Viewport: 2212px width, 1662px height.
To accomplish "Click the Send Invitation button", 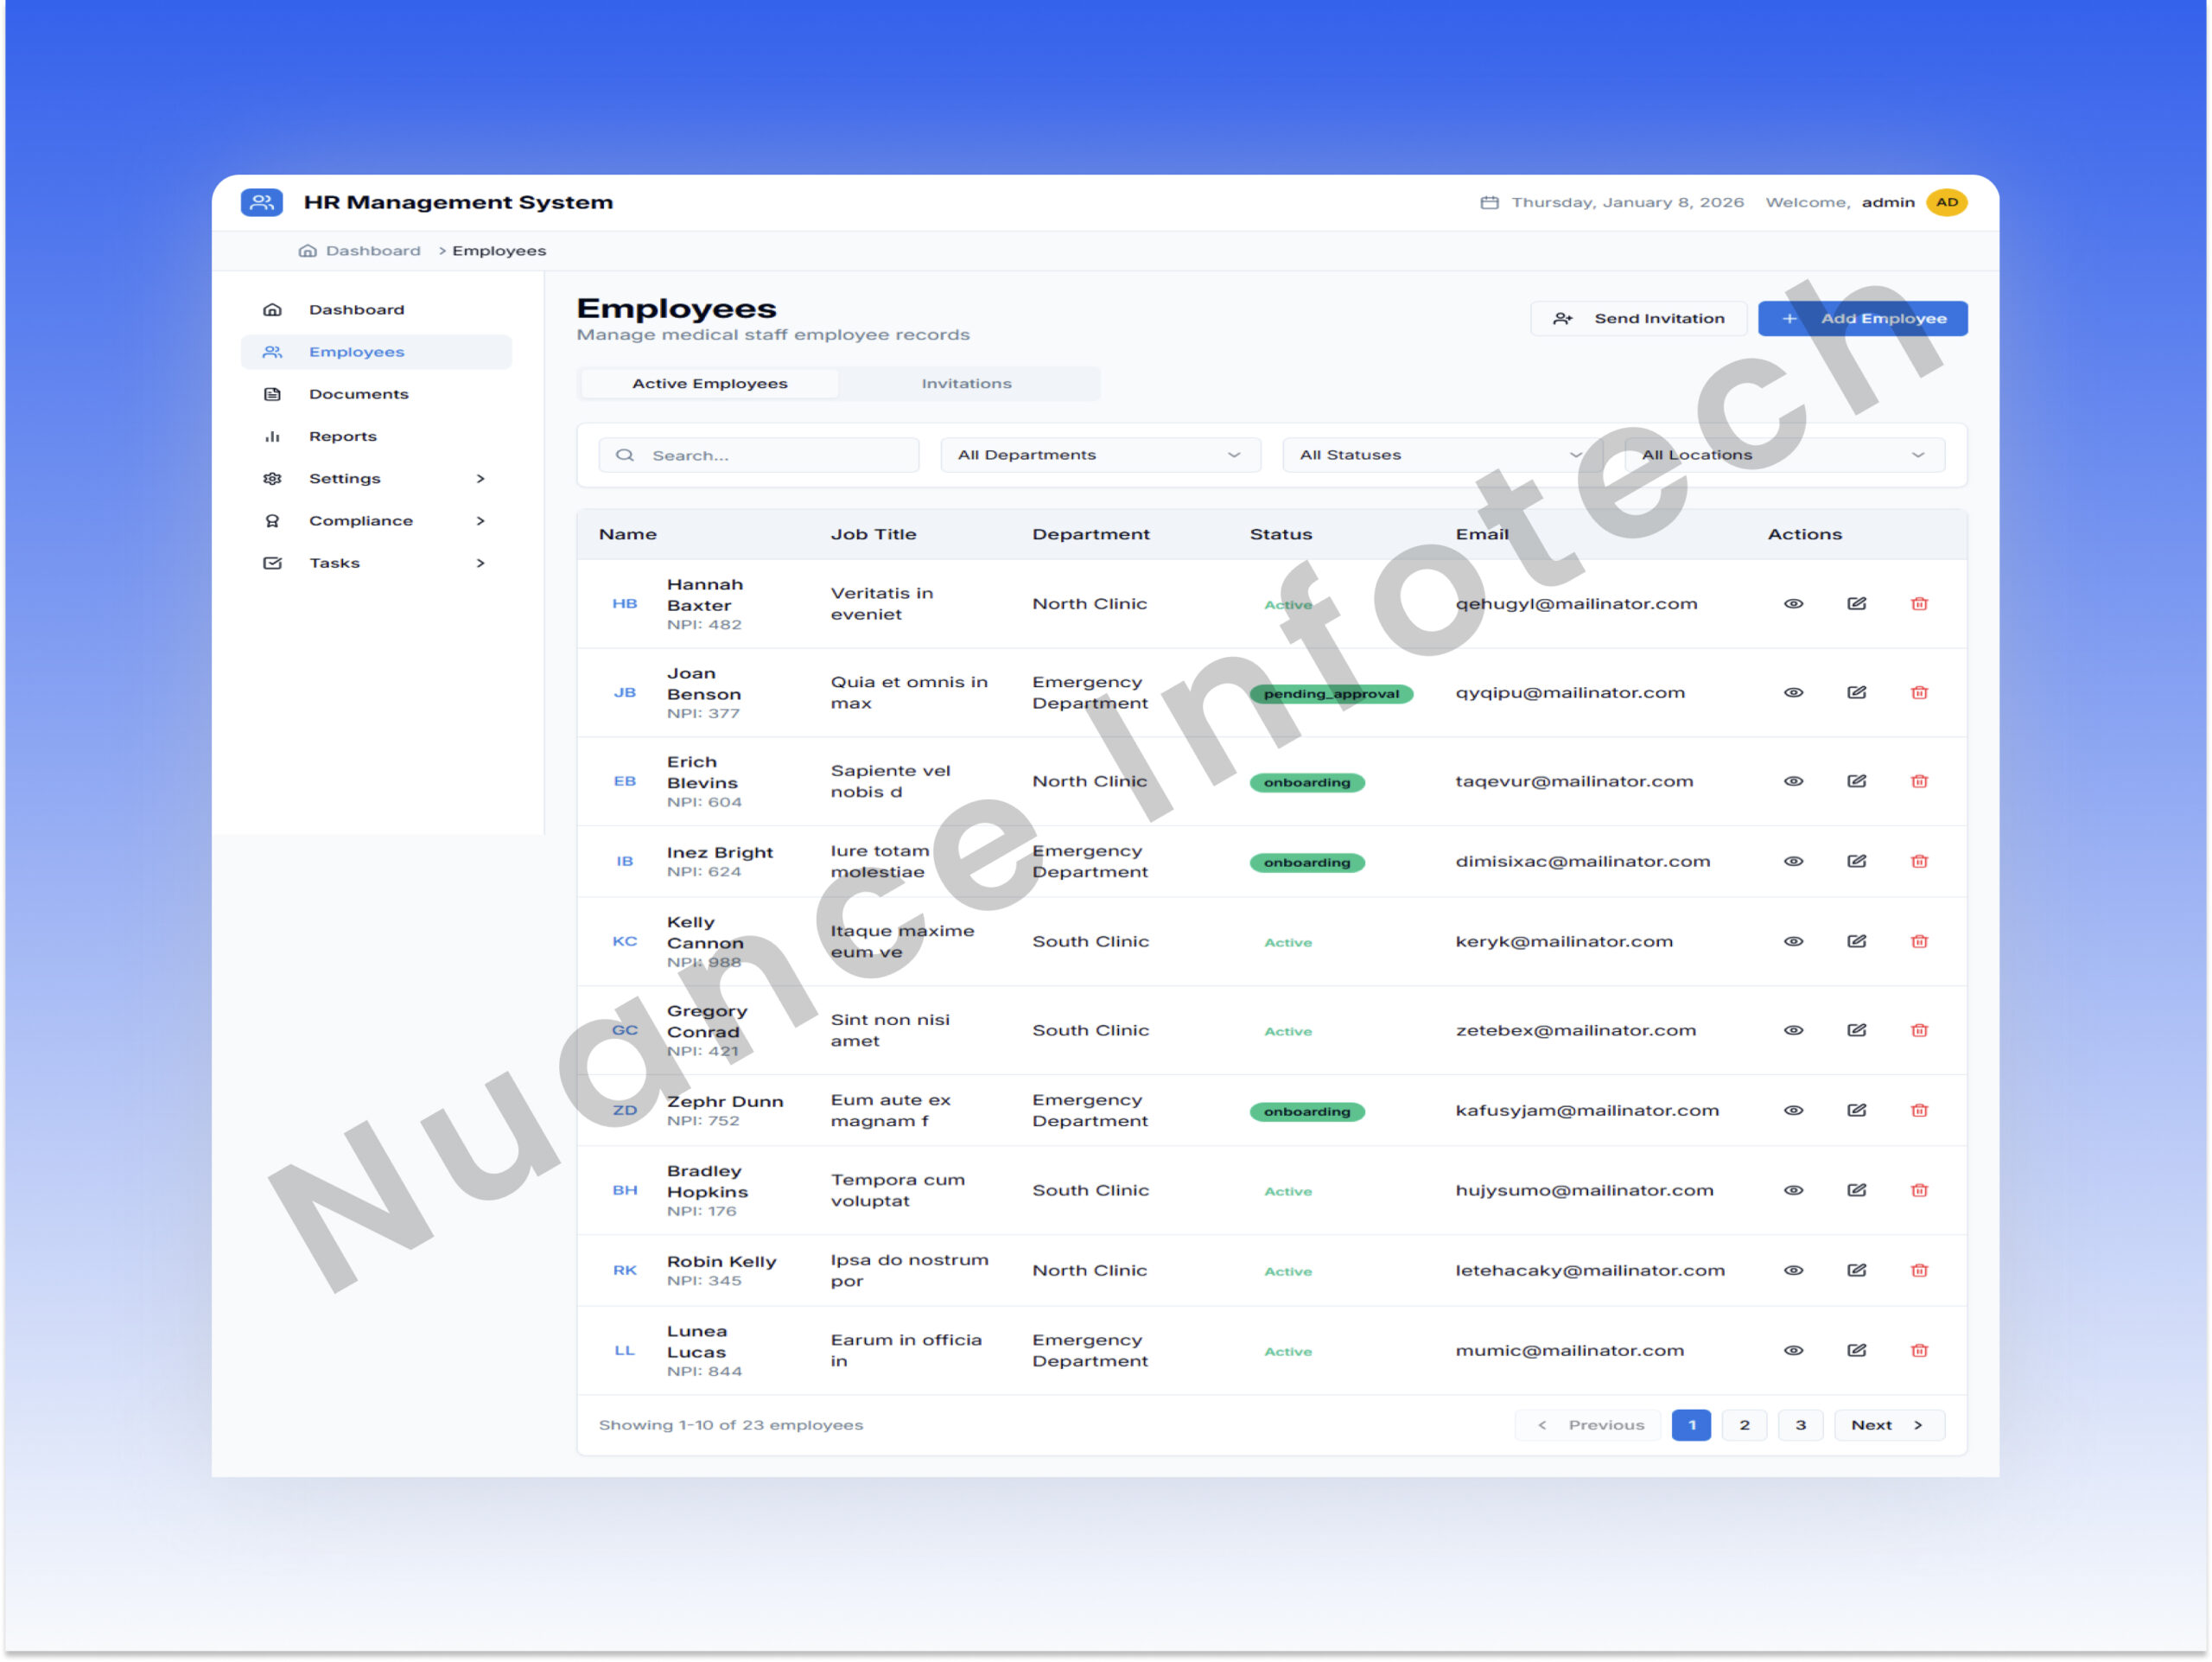I will (x=1638, y=319).
